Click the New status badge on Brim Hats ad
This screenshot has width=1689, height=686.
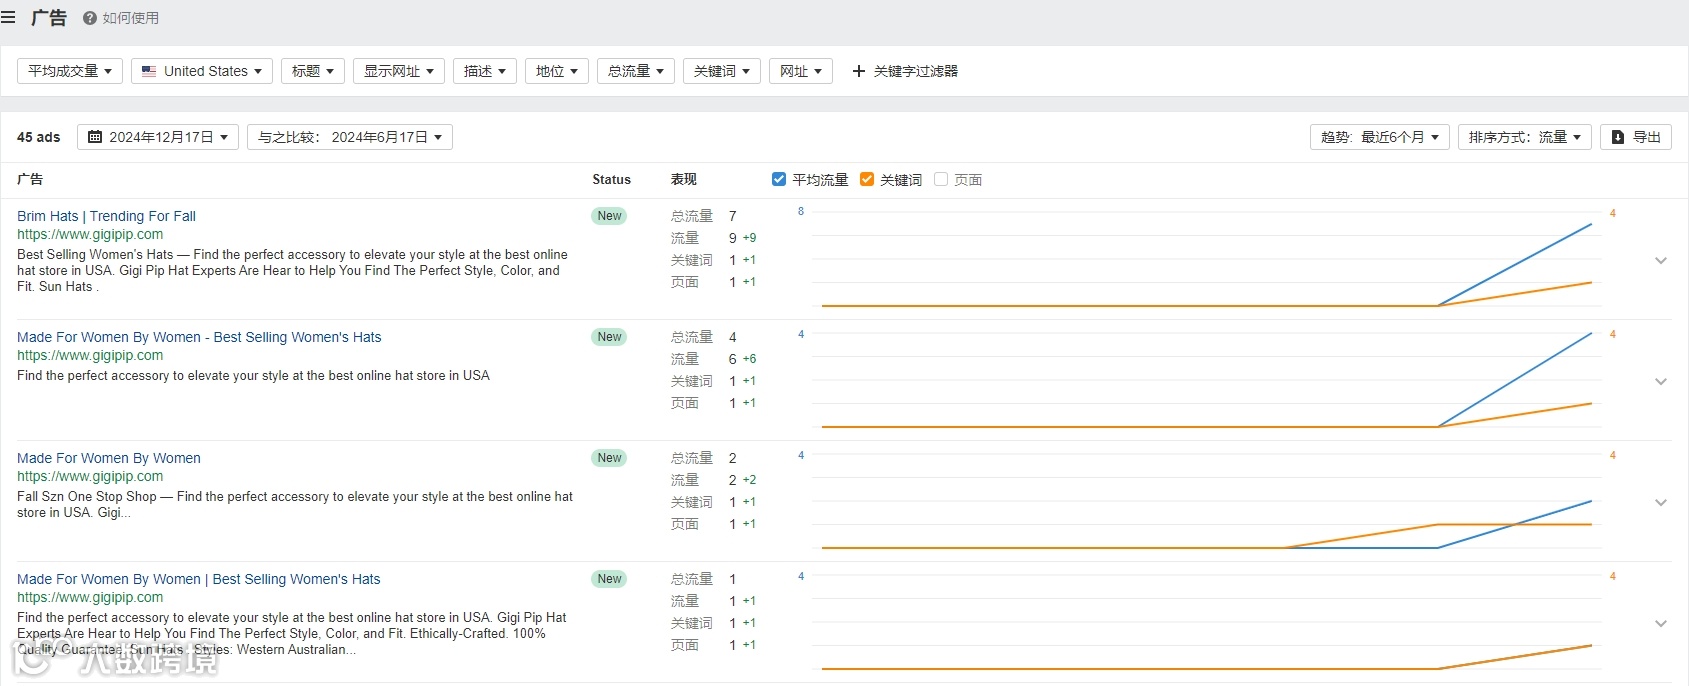click(609, 216)
